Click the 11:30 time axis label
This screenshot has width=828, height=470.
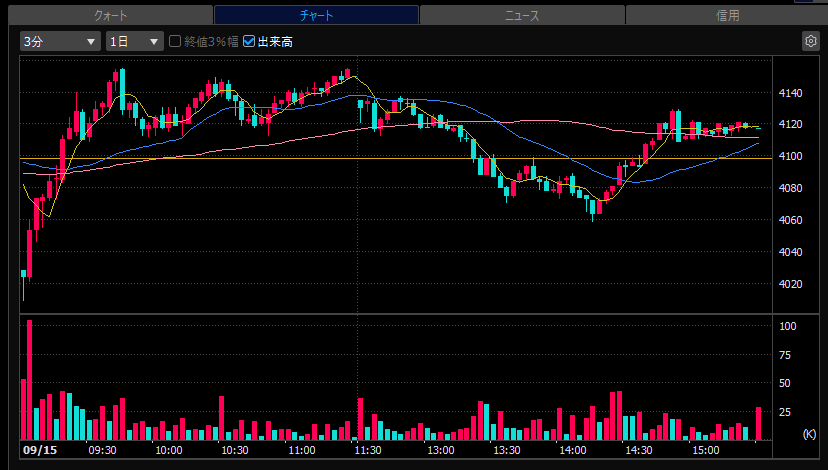pos(368,450)
